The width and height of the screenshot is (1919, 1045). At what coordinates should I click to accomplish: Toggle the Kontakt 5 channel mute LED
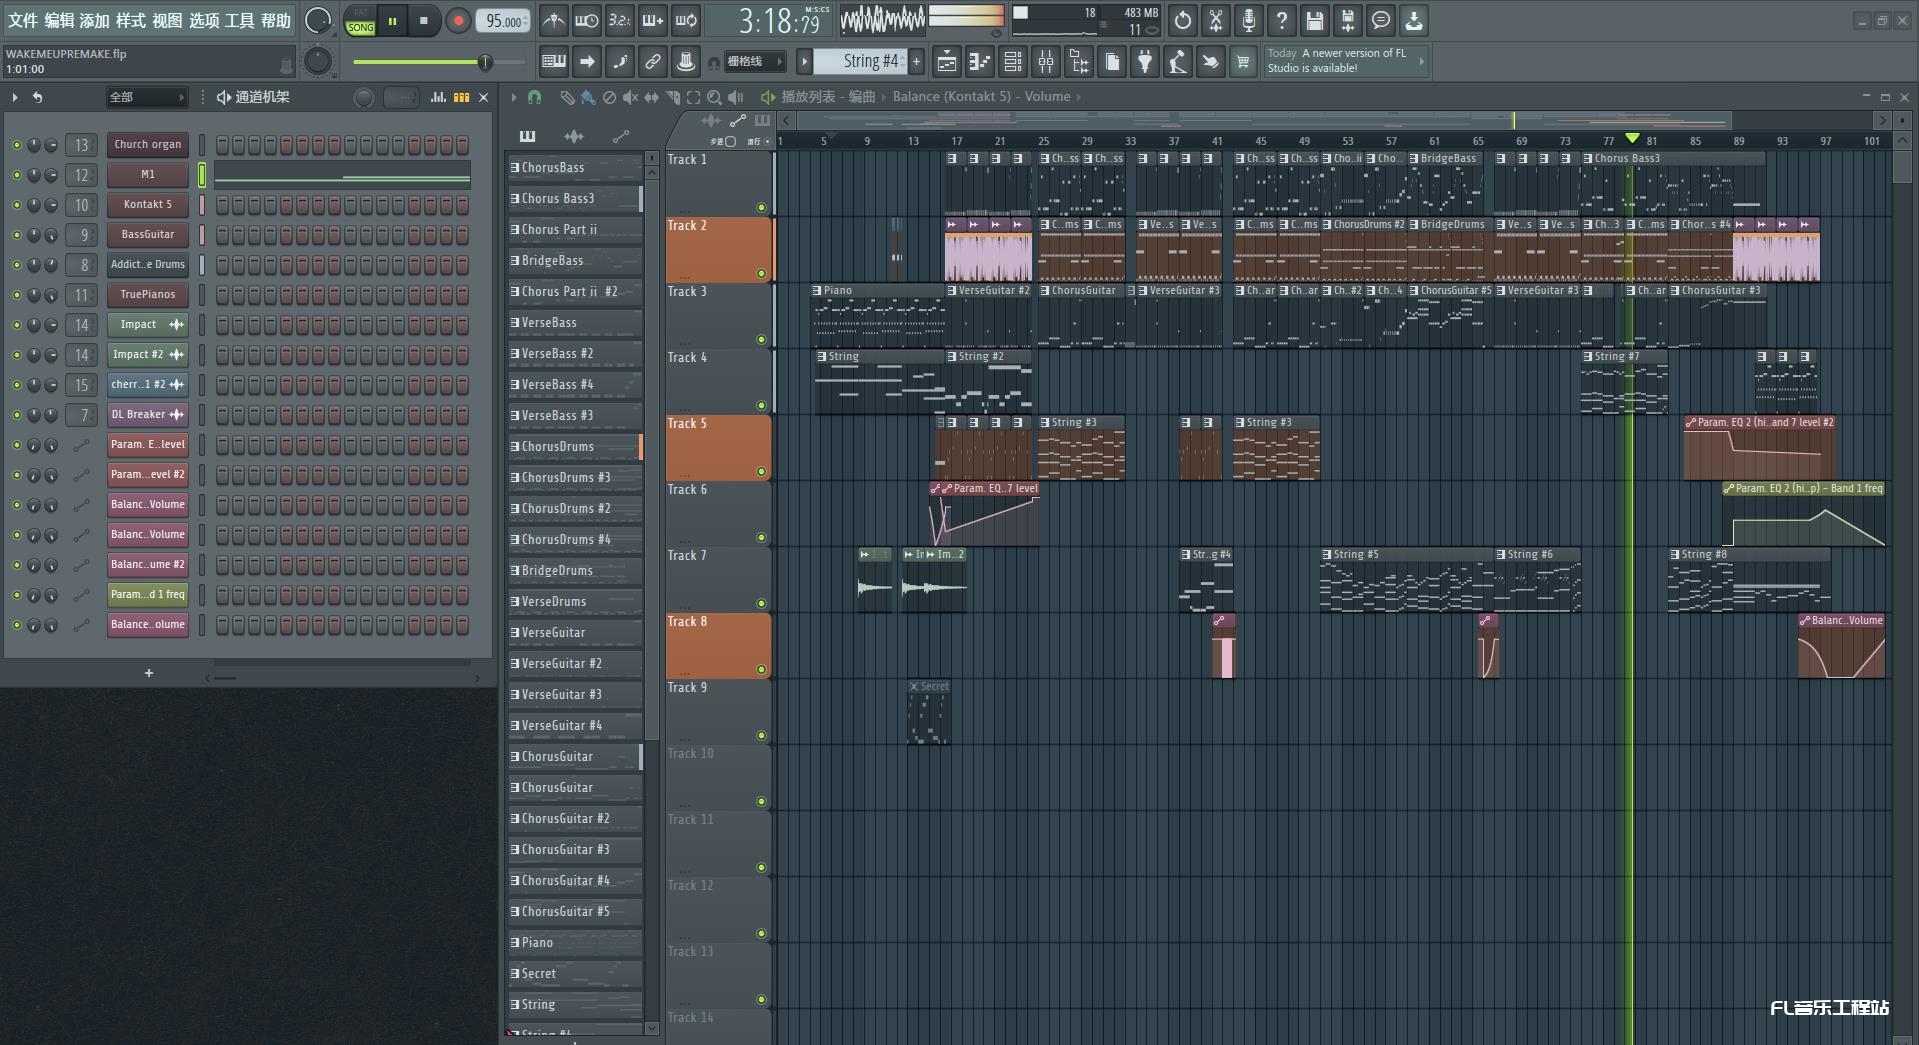pyautogui.click(x=16, y=205)
